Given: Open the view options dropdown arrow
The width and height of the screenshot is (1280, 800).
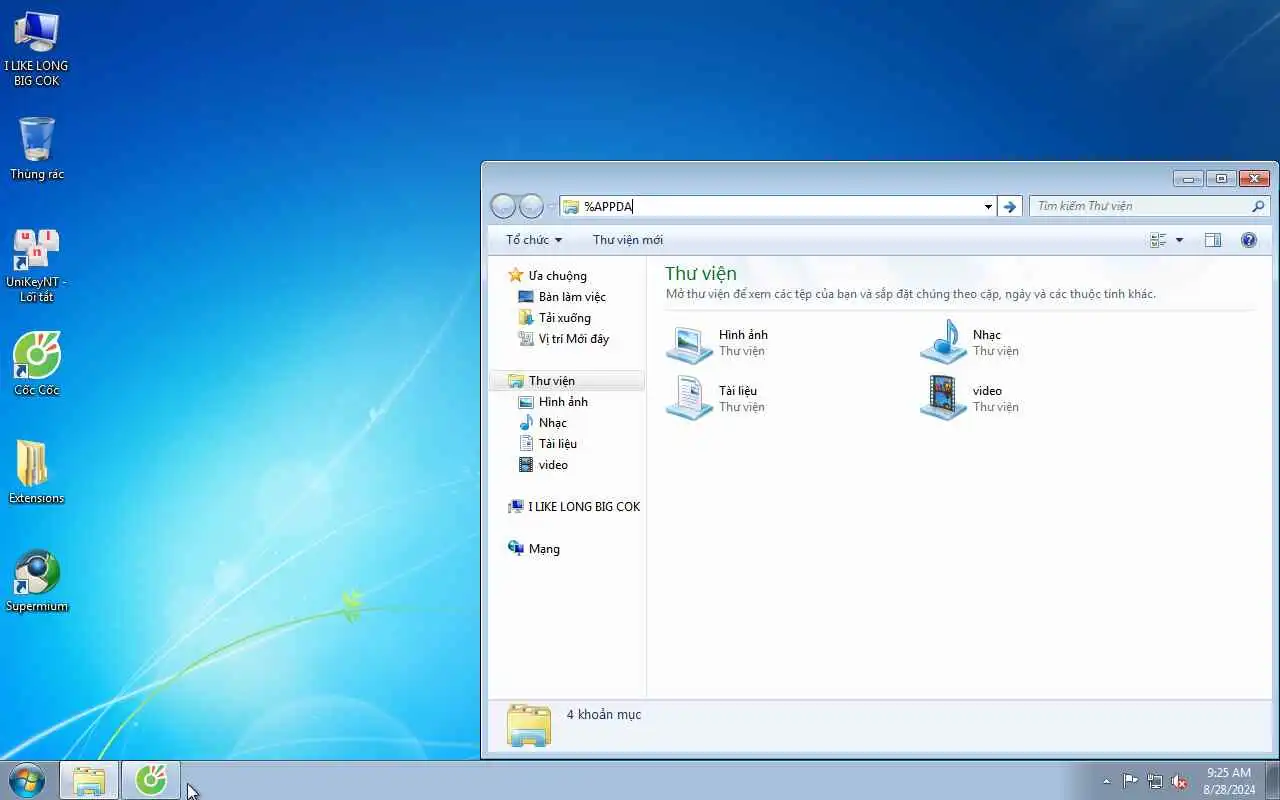Looking at the screenshot, I should coord(1179,240).
